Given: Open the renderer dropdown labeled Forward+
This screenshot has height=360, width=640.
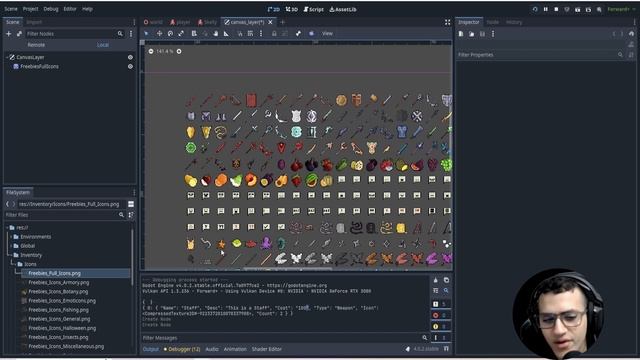Looking at the screenshot, I should pos(620,9).
